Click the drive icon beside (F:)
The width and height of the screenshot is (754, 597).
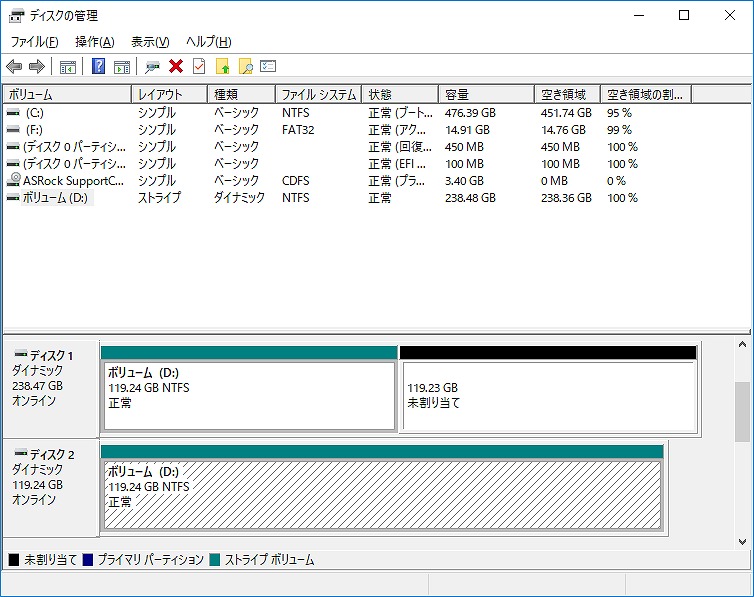click(x=13, y=130)
